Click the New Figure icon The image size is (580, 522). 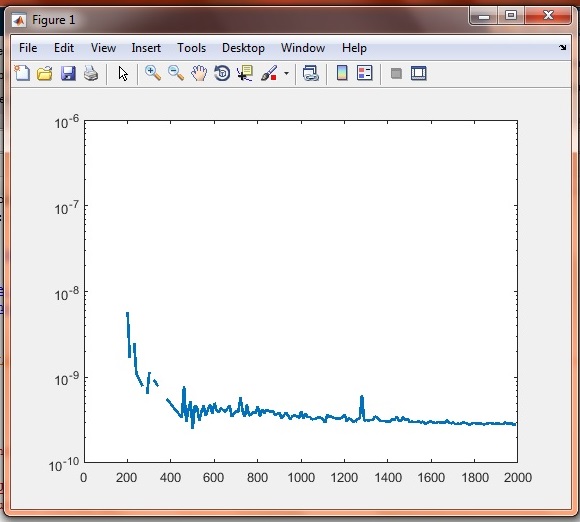[x=22, y=73]
